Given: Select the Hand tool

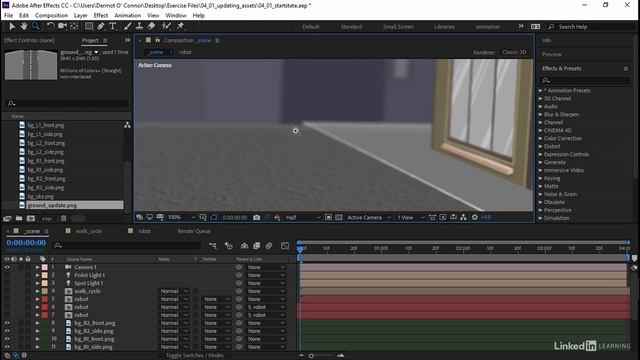Looking at the screenshot, I should click(x=24, y=27).
